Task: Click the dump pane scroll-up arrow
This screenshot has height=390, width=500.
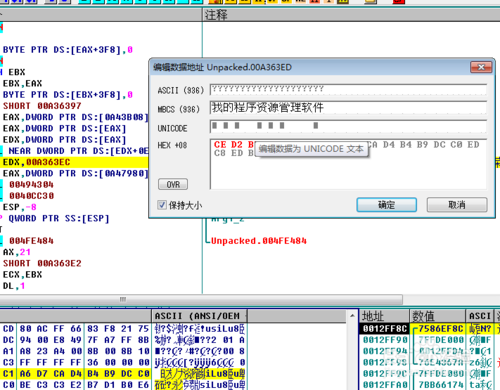Action: [352, 315]
